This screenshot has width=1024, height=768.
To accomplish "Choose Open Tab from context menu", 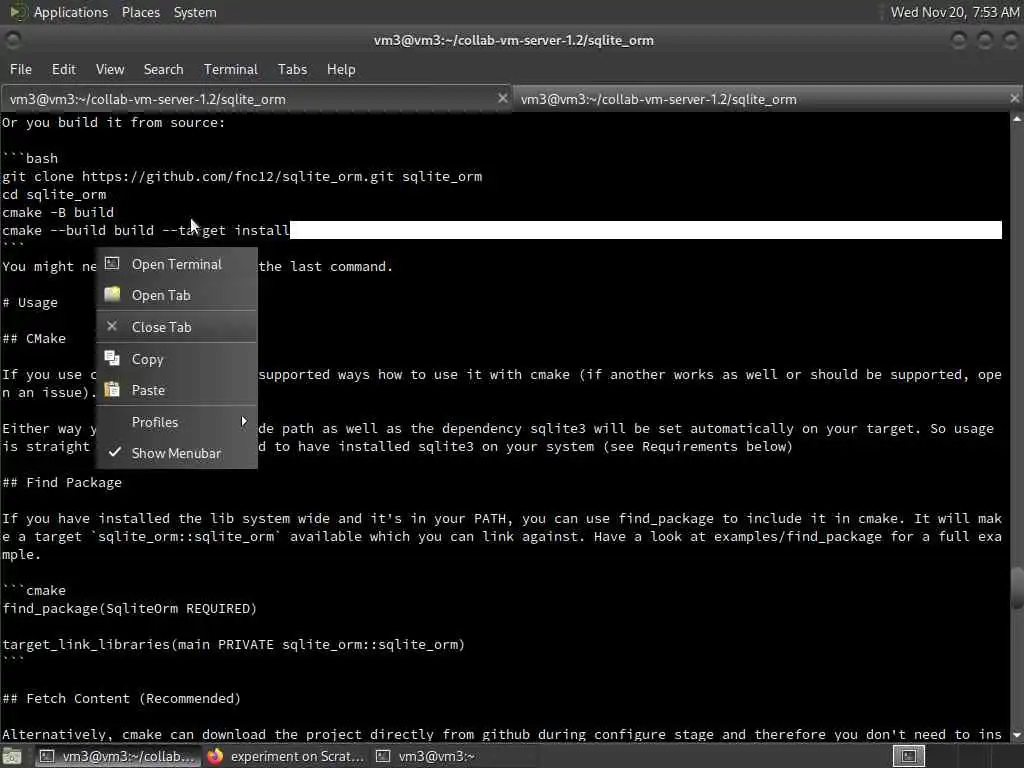I will [x=176, y=295].
